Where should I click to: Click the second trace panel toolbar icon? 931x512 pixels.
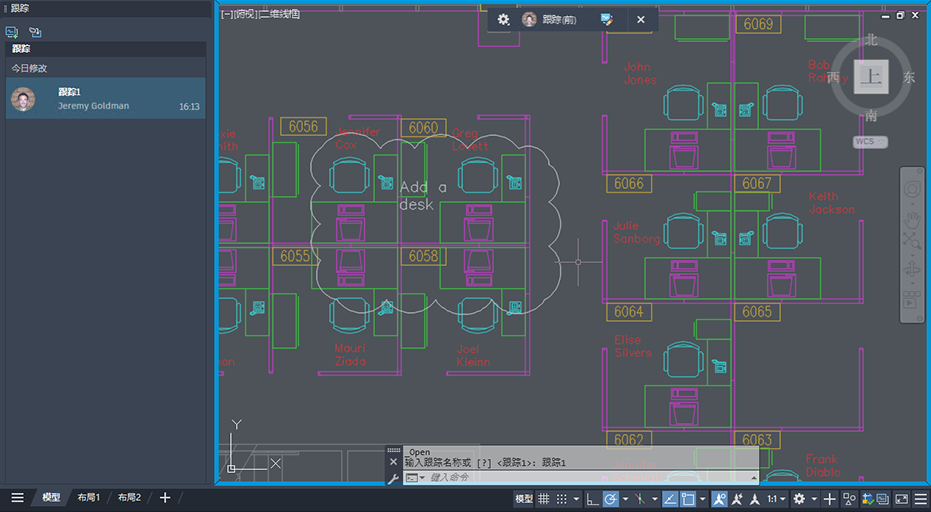[x=35, y=32]
